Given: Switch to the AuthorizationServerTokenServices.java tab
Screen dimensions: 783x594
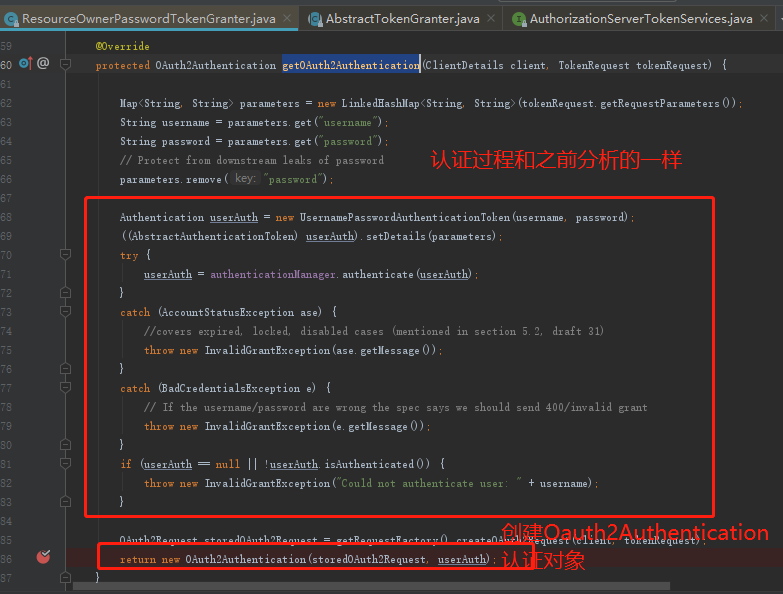Looking at the screenshot, I should click(x=641, y=19).
